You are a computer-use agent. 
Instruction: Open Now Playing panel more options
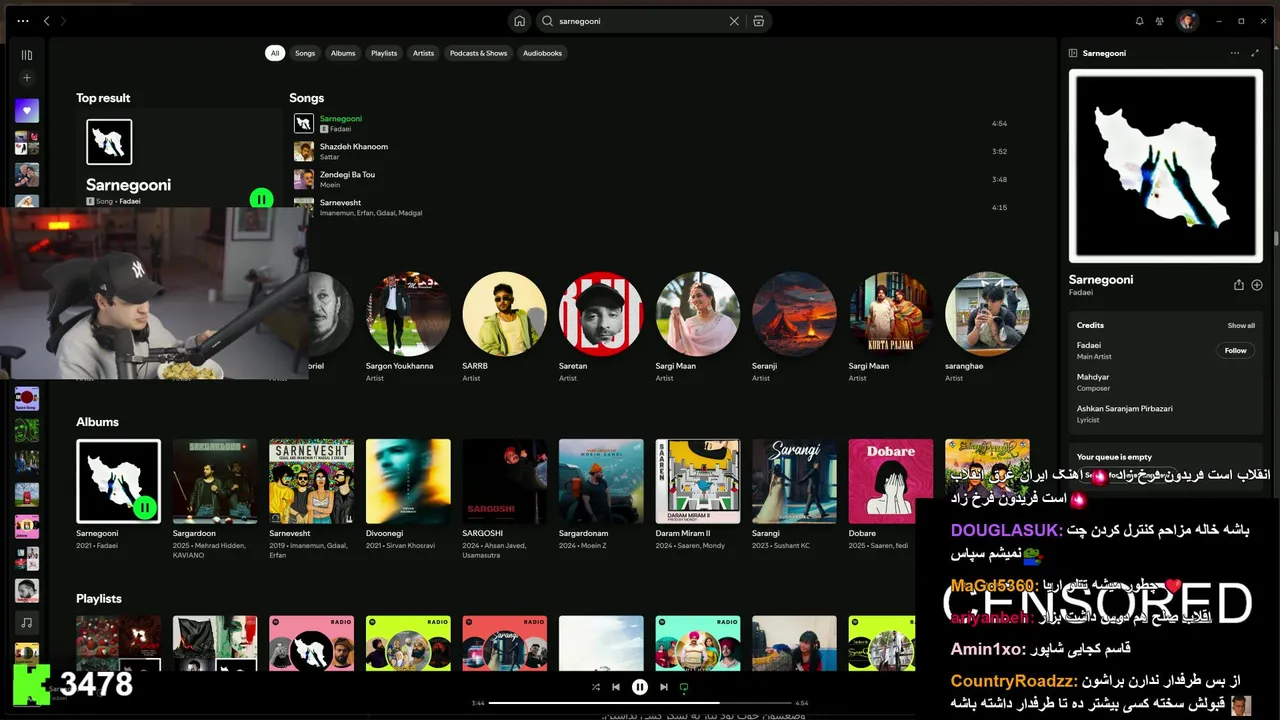pyautogui.click(x=1235, y=53)
